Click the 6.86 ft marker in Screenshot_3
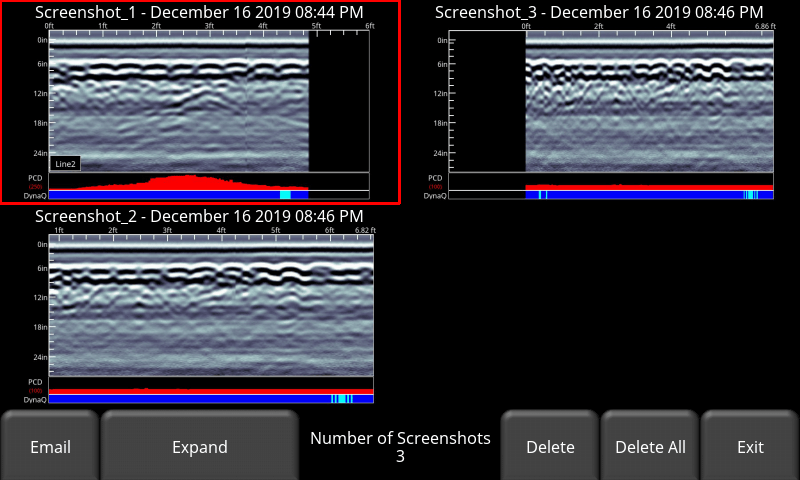Viewport: 800px width, 480px height. [x=765, y=26]
